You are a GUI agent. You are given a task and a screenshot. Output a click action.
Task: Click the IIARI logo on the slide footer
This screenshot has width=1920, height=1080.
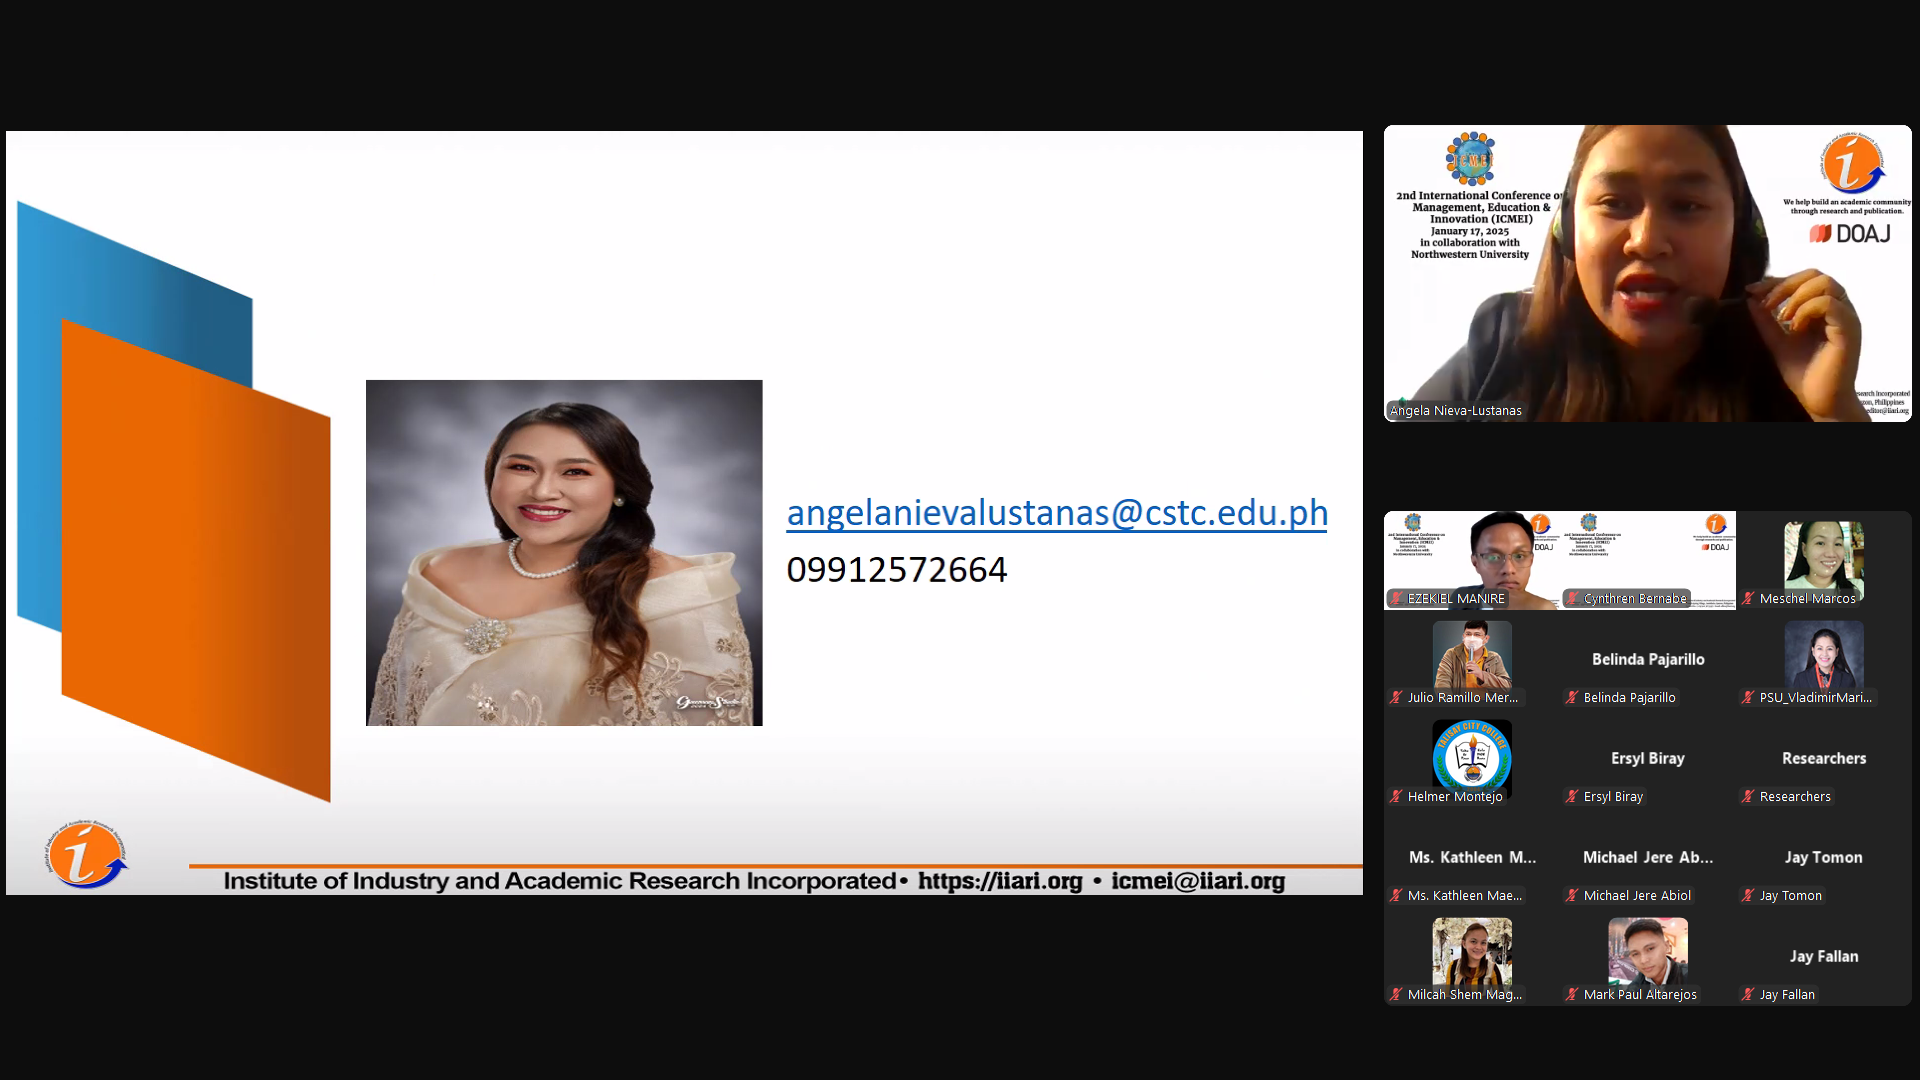(85, 856)
